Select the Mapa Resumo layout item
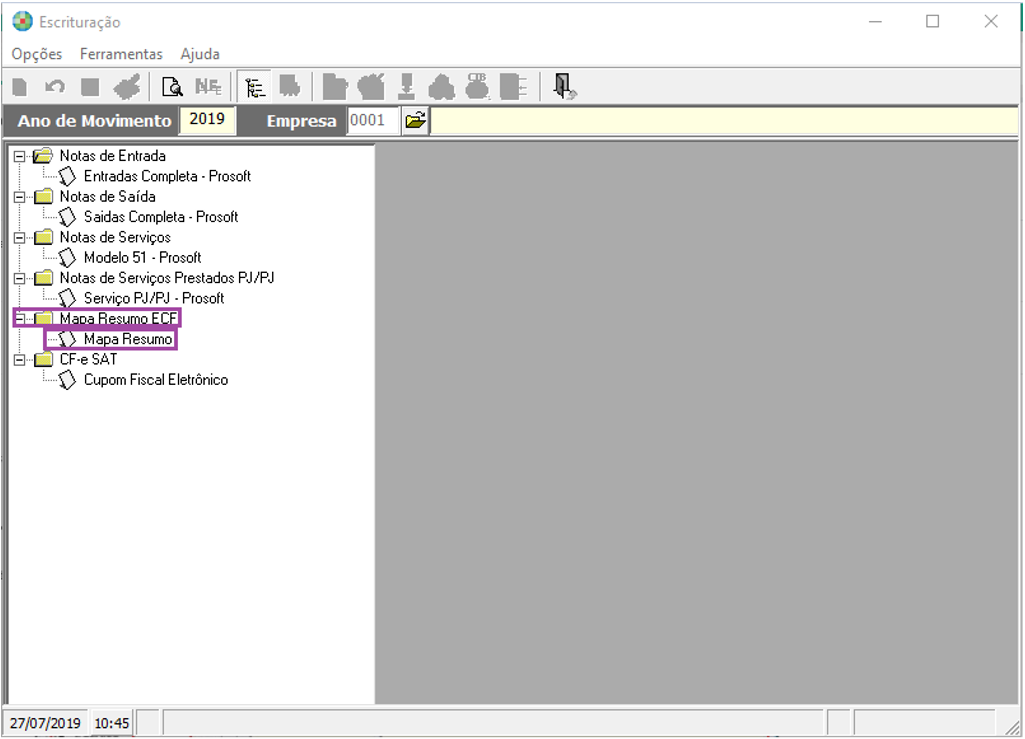The width and height of the screenshot is (1025, 739). click(128, 339)
